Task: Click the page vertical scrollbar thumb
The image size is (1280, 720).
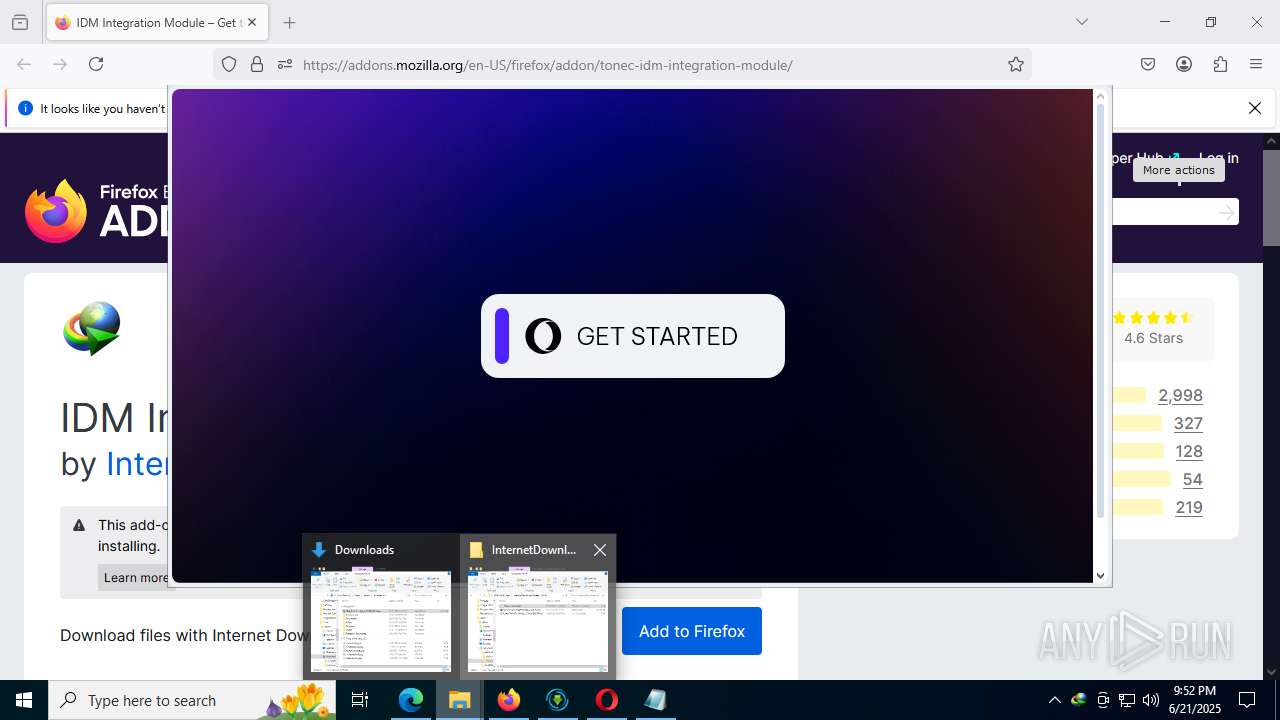Action: click(x=1271, y=197)
